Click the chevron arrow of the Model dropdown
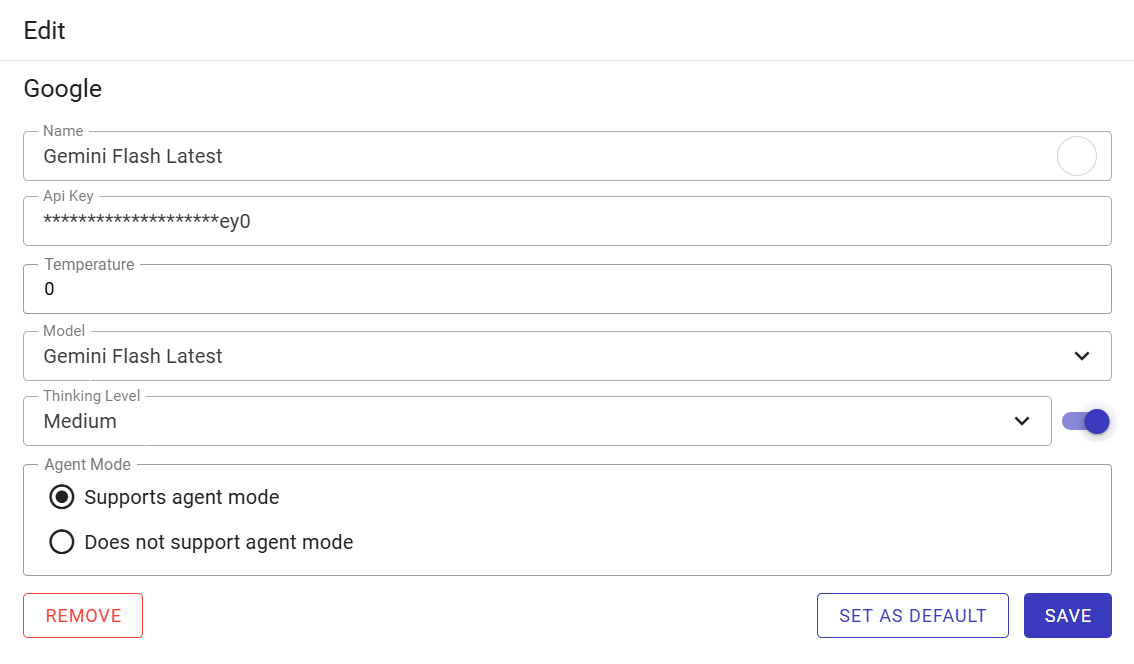This screenshot has width=1134, height=664. (1081, 356)
